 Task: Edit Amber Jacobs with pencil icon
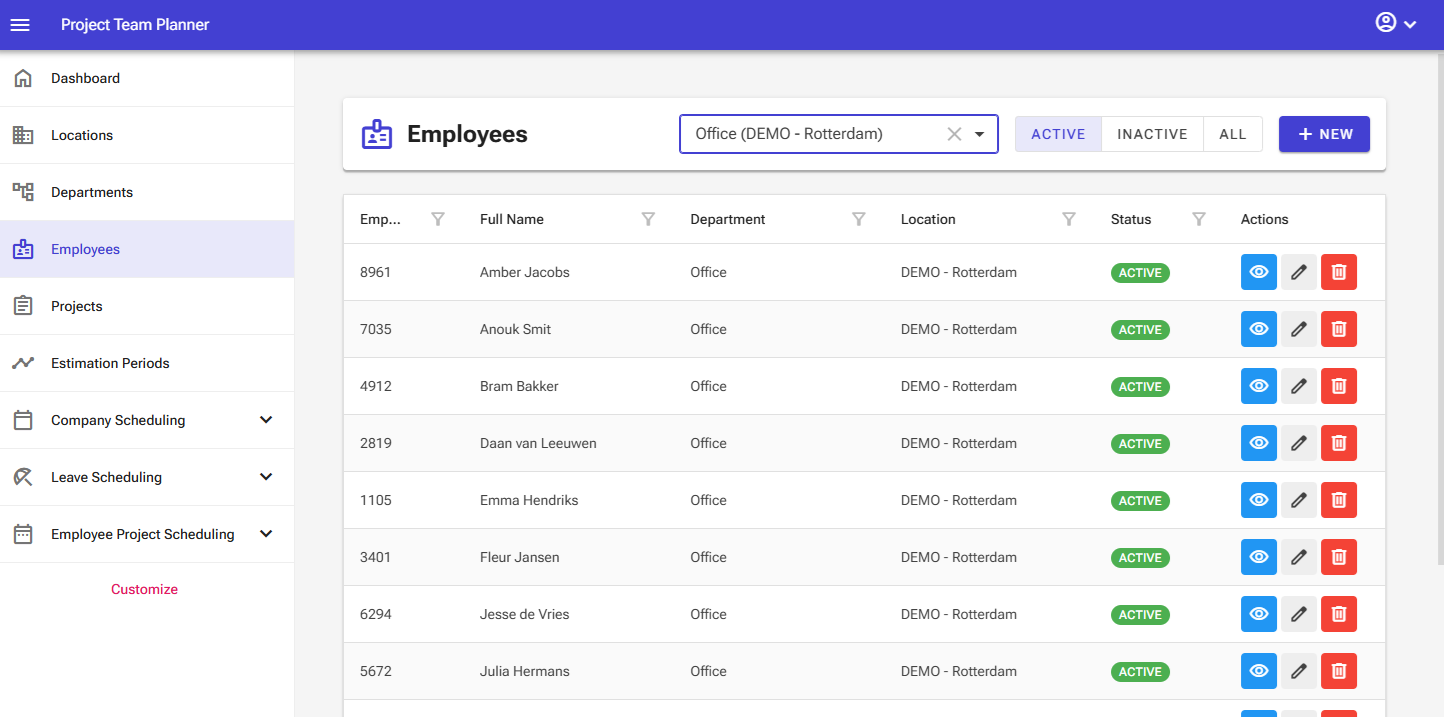[x=1299, y=272]
